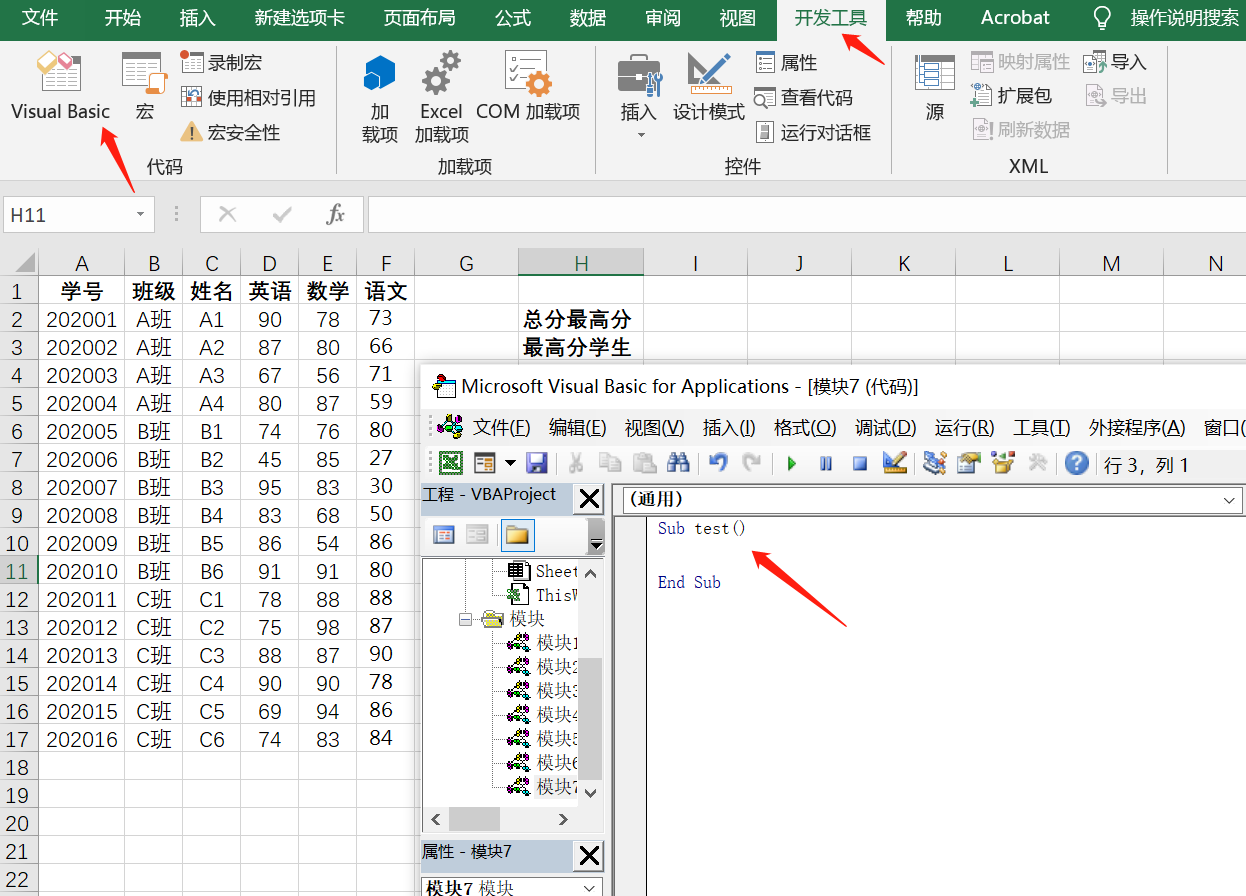Image resolution: width=1246 pixels, height=896 pixels.
Task: Run the macro with the green play icon
Action: 791,462
